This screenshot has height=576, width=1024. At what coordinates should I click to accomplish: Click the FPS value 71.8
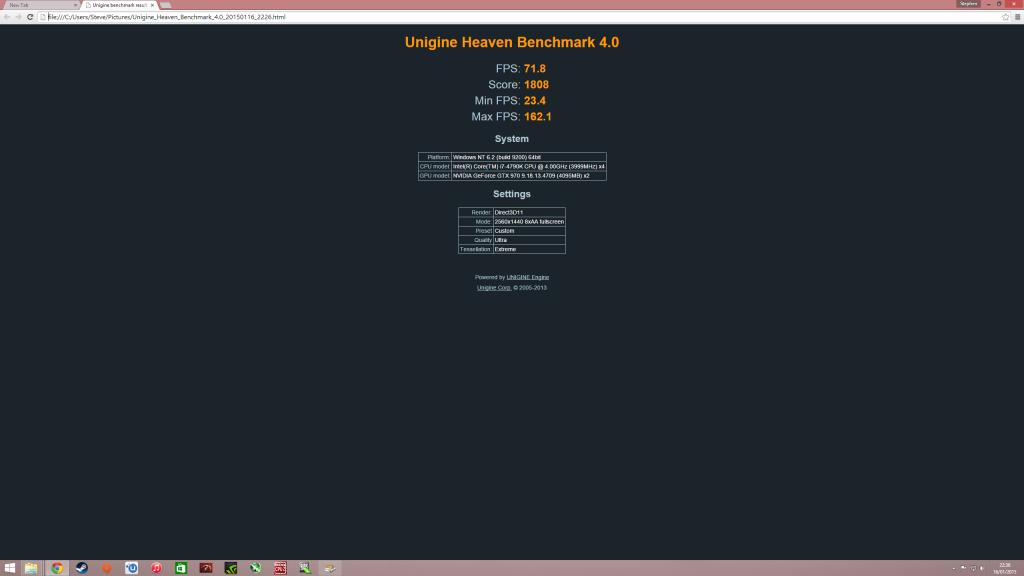tap(535, 69)
